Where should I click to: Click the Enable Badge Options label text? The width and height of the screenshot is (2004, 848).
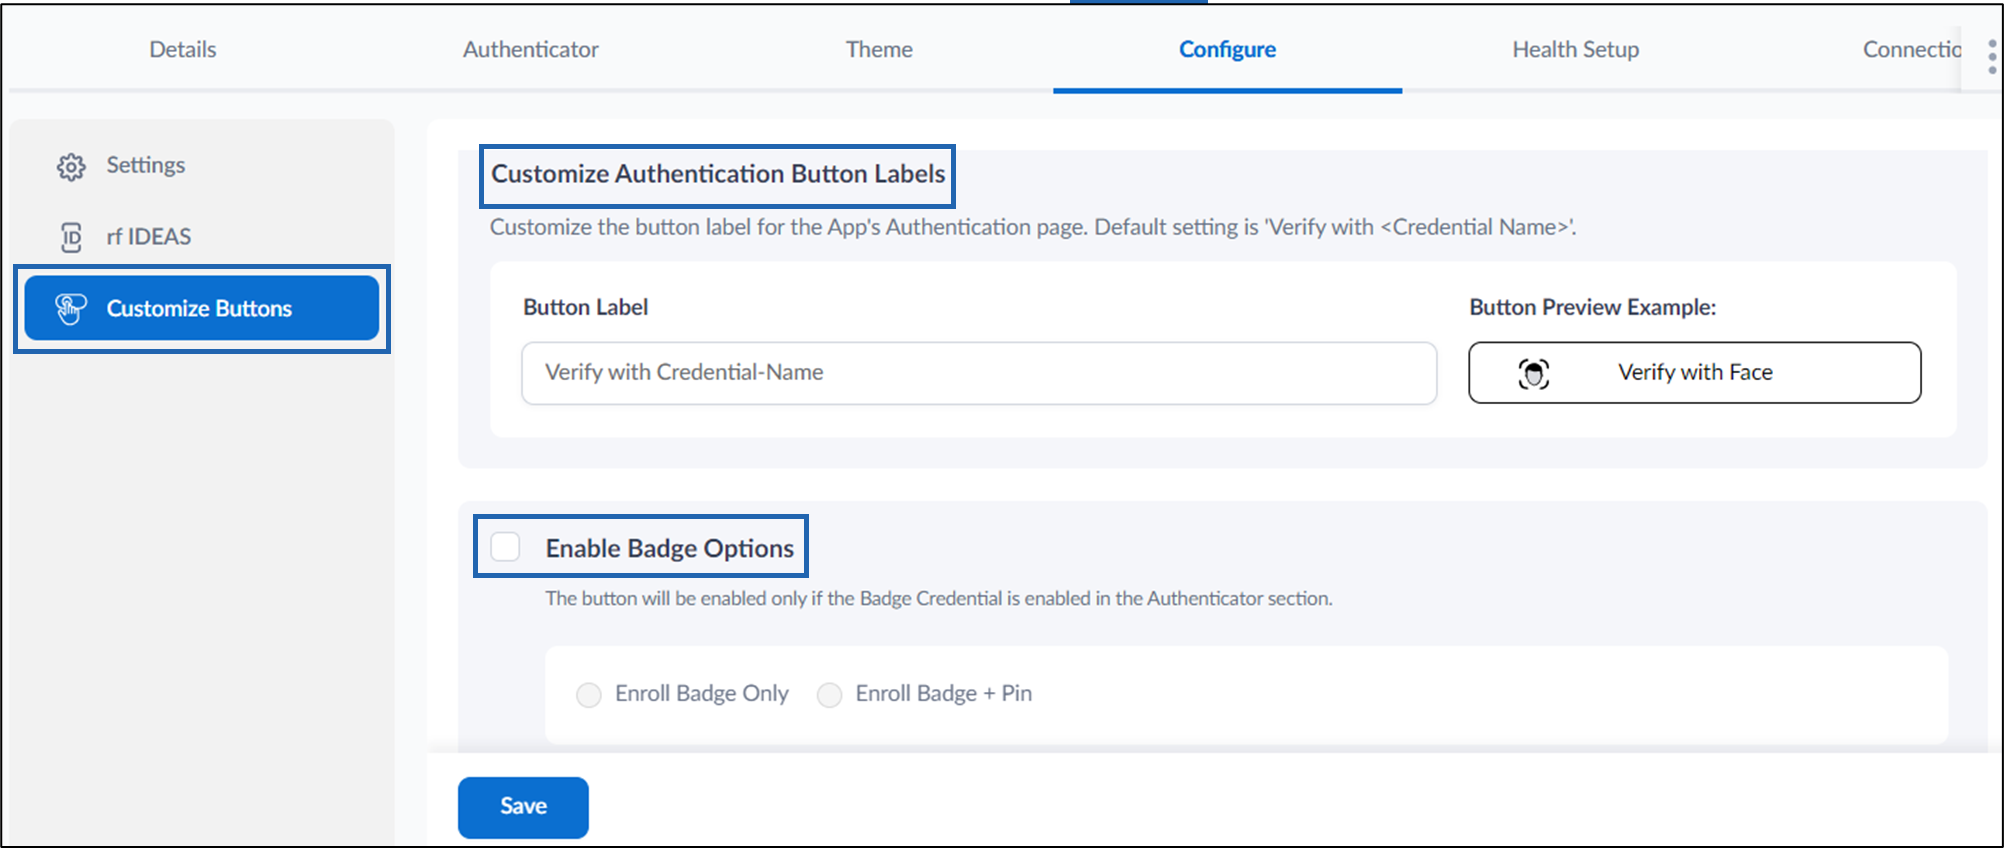click(669, 548)
